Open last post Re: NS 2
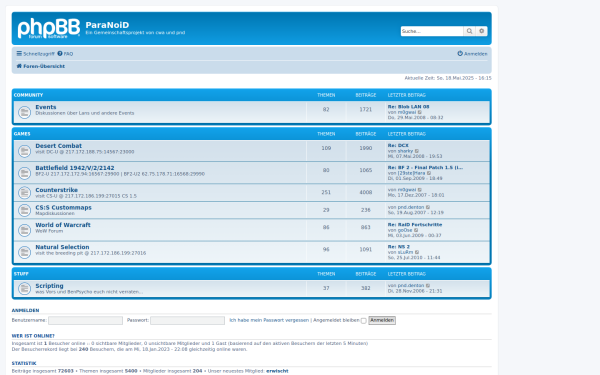The height and width of the screenshot is (375, 600). 399,247
